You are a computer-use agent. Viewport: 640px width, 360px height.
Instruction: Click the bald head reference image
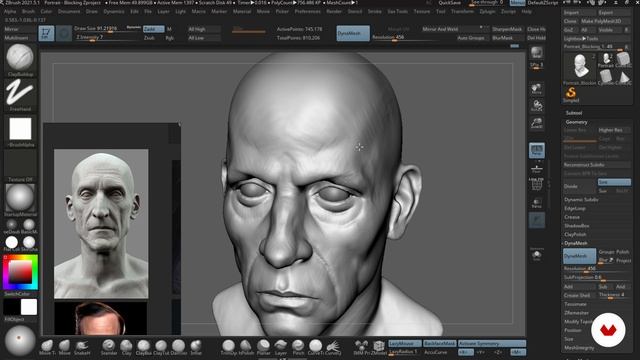[101, 223]
